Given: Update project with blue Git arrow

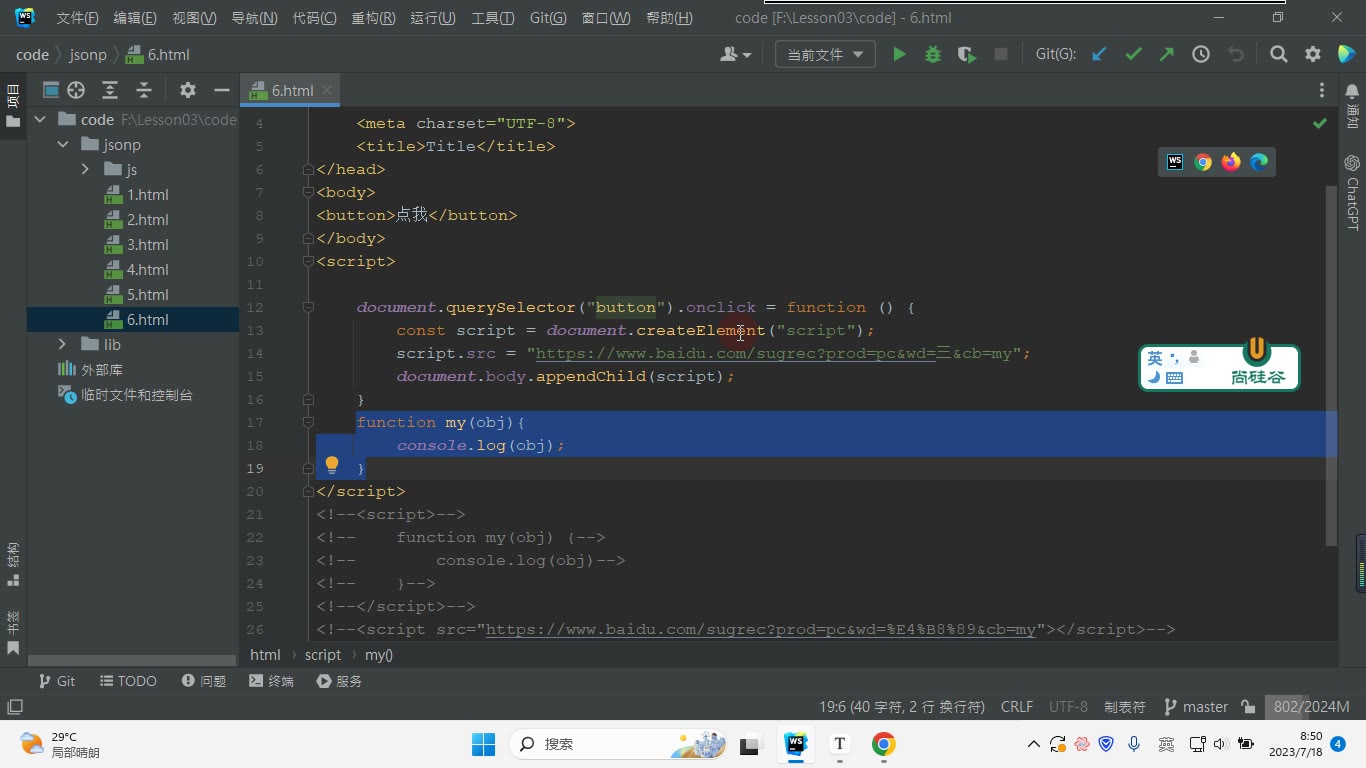Looking at the screenshot, I should pyautogui.click(x=1099, y=55).
